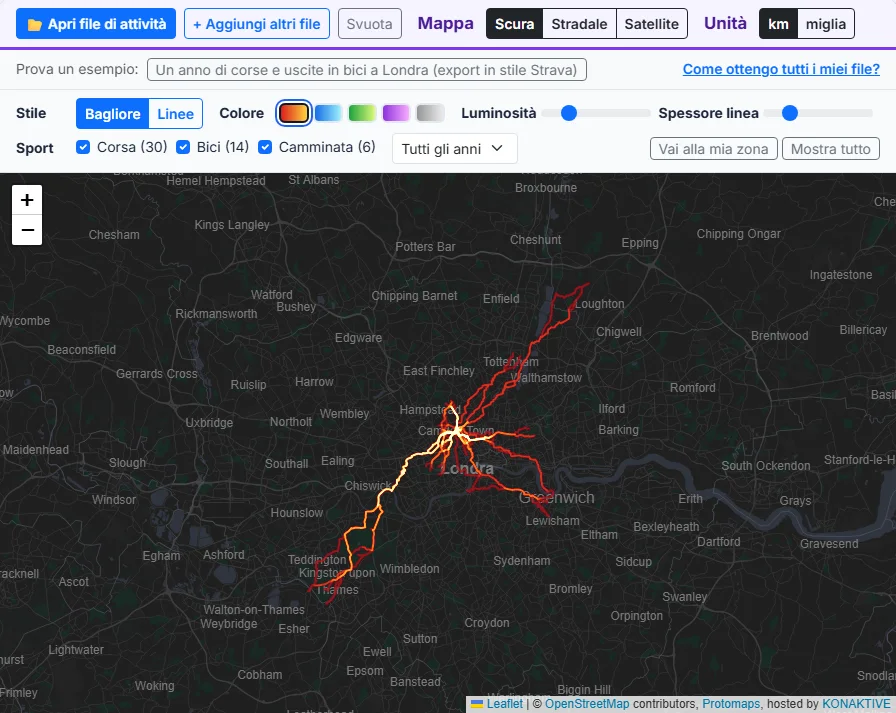
Task: Click Vai alla mia zona button
Action: pos(713,149)
